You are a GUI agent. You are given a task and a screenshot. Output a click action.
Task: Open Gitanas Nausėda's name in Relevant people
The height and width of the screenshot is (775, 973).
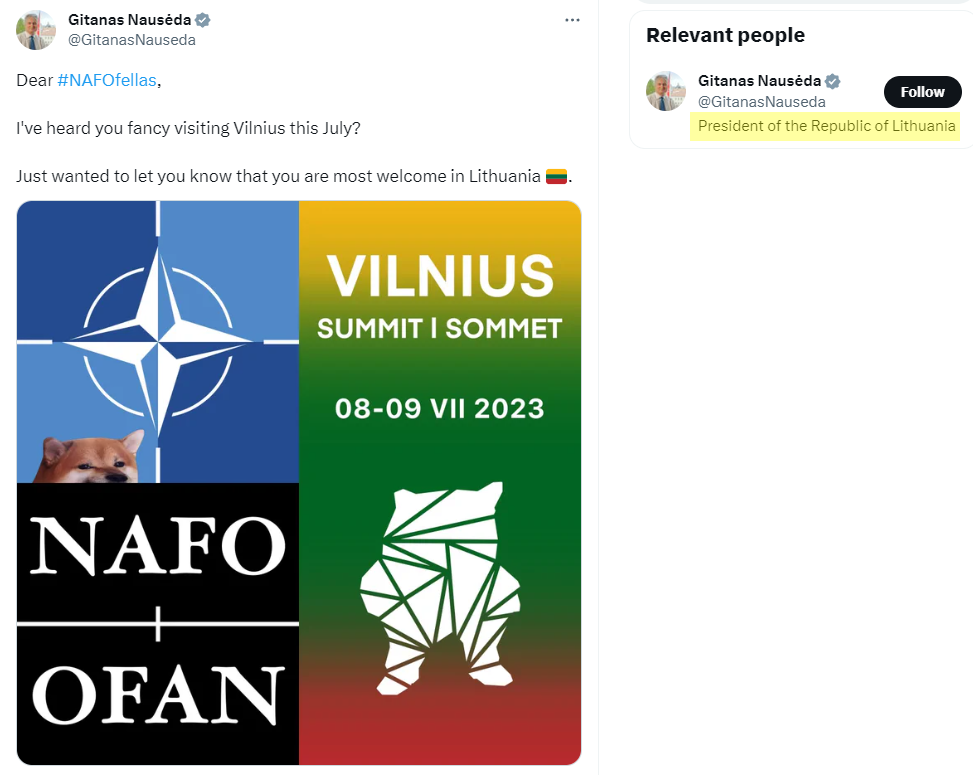(760, 81)
